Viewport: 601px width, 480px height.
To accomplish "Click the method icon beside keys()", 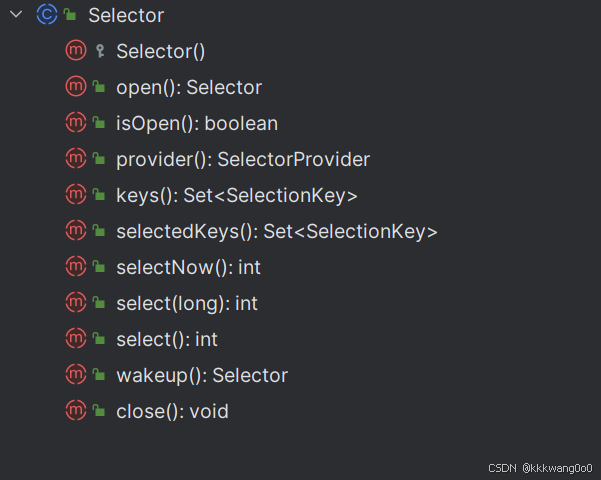I will coord(76,194).
